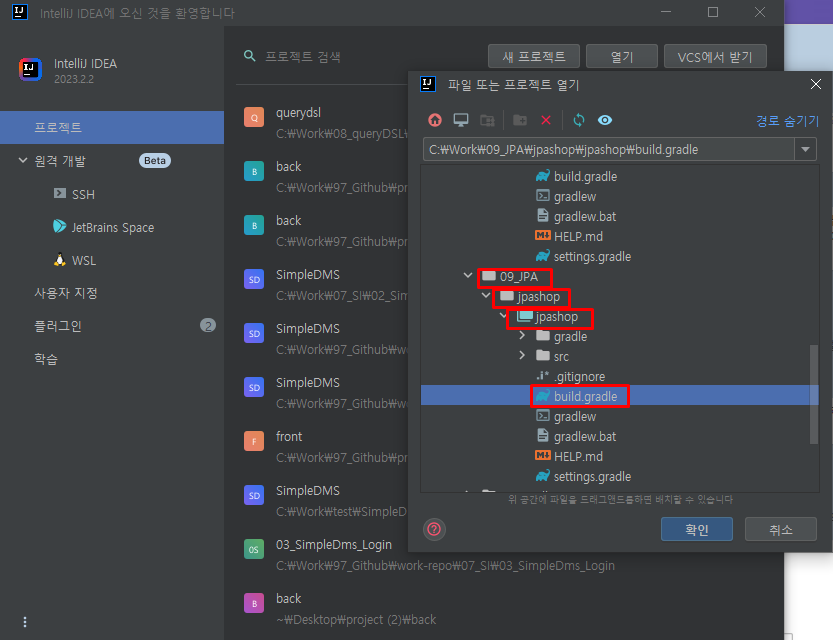Select gradlew.bat below the selected build.gradle
Screen dimensions: 833x640
(x=576, y=437)
